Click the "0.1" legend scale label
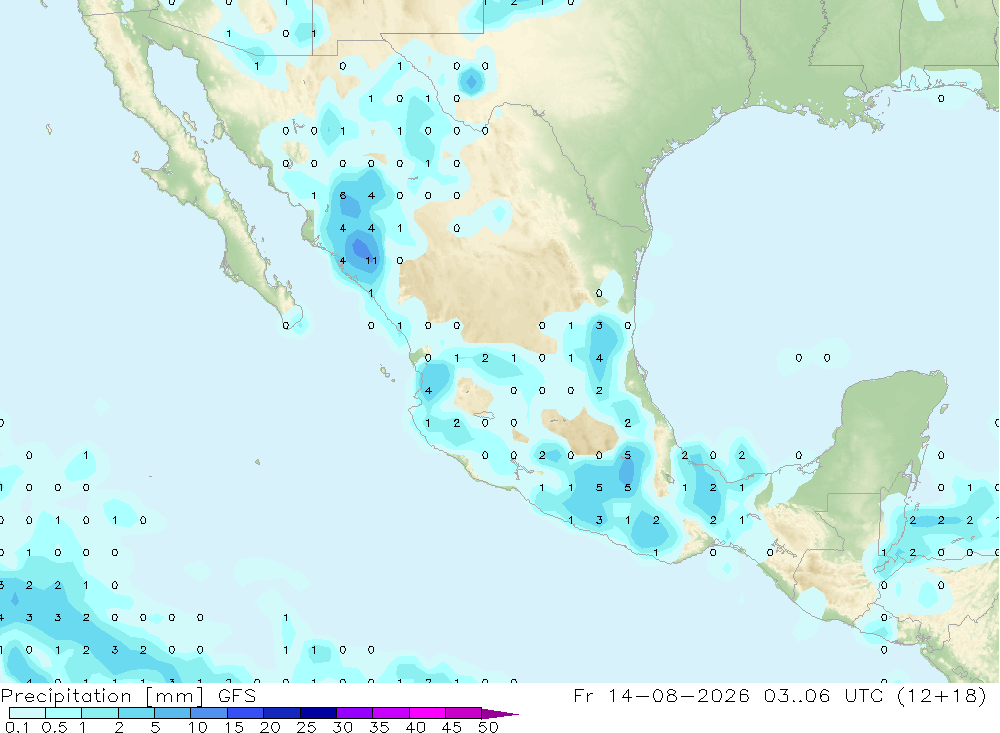Image resolution: width=1000 pixels, height=733 pixels. [x=18, y=727]
